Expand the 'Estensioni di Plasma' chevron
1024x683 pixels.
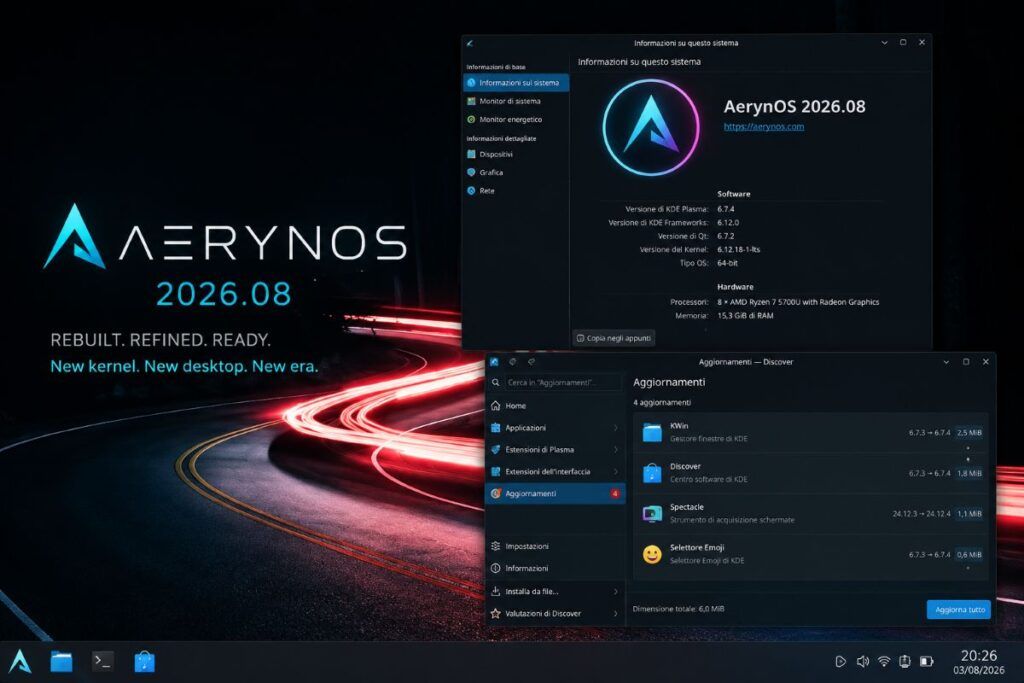coord(615,449)
